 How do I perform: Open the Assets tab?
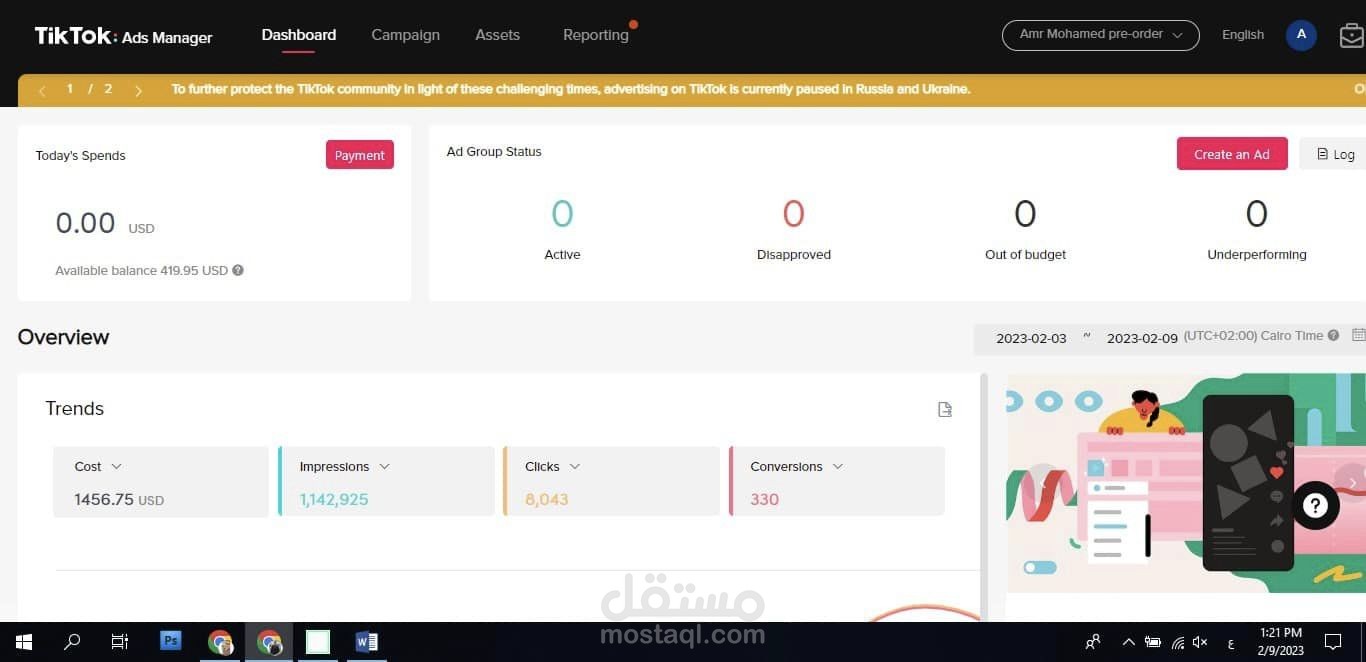pyautogui.click(x=497, y=35)
